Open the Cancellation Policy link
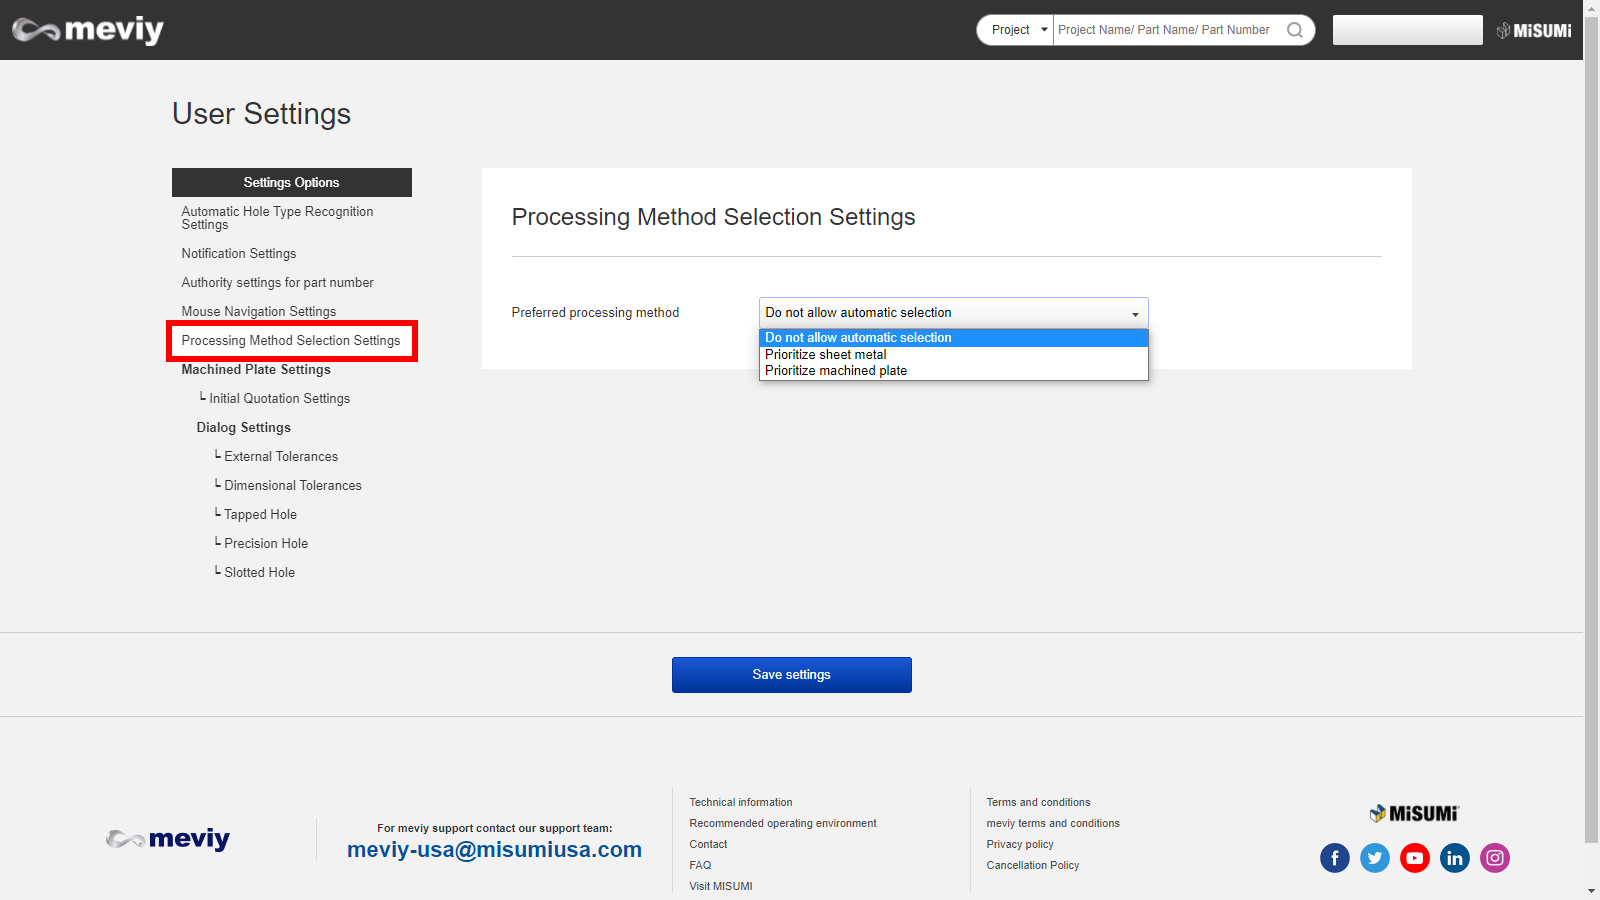The height and width of the screenshot is (900, 1600). pyautogui.click(x=1033, y=866)
